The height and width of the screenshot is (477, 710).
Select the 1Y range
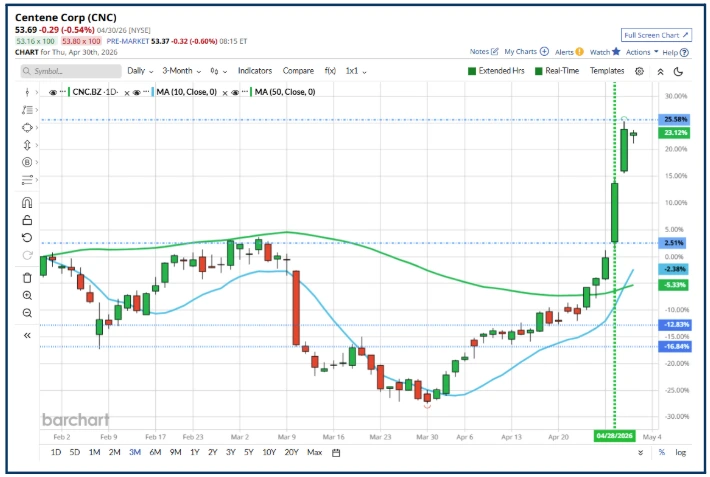[x=195, y=452]
